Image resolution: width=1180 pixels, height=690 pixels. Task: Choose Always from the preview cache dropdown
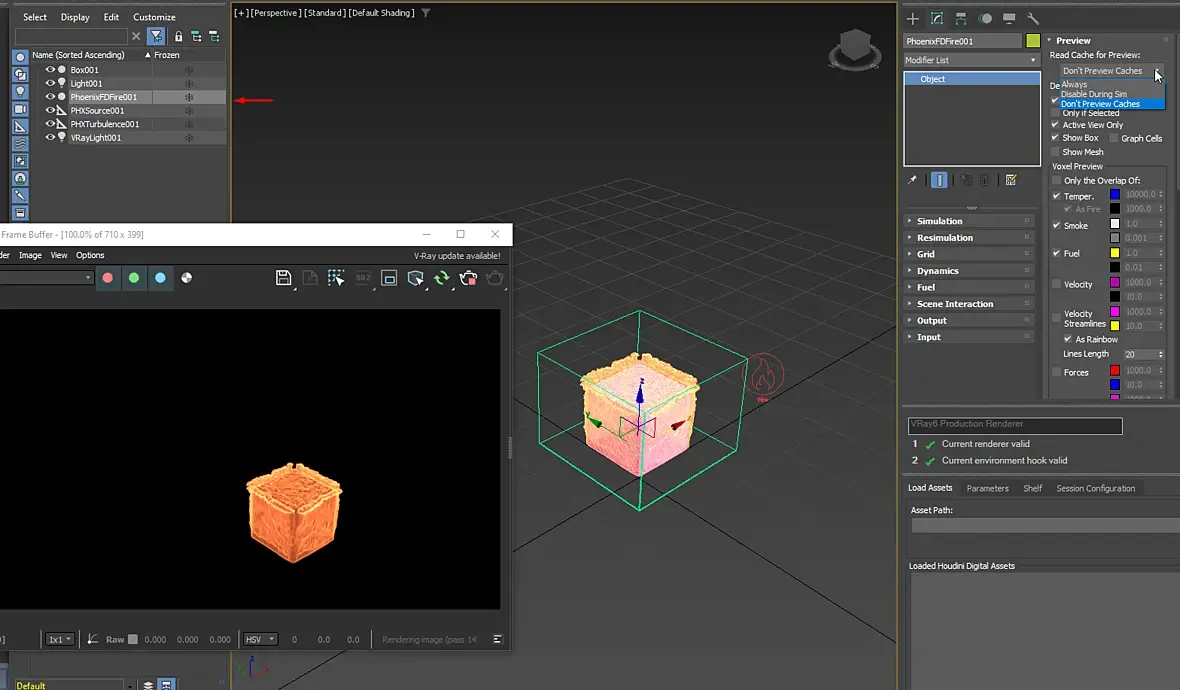click(x=1074, y=85)
